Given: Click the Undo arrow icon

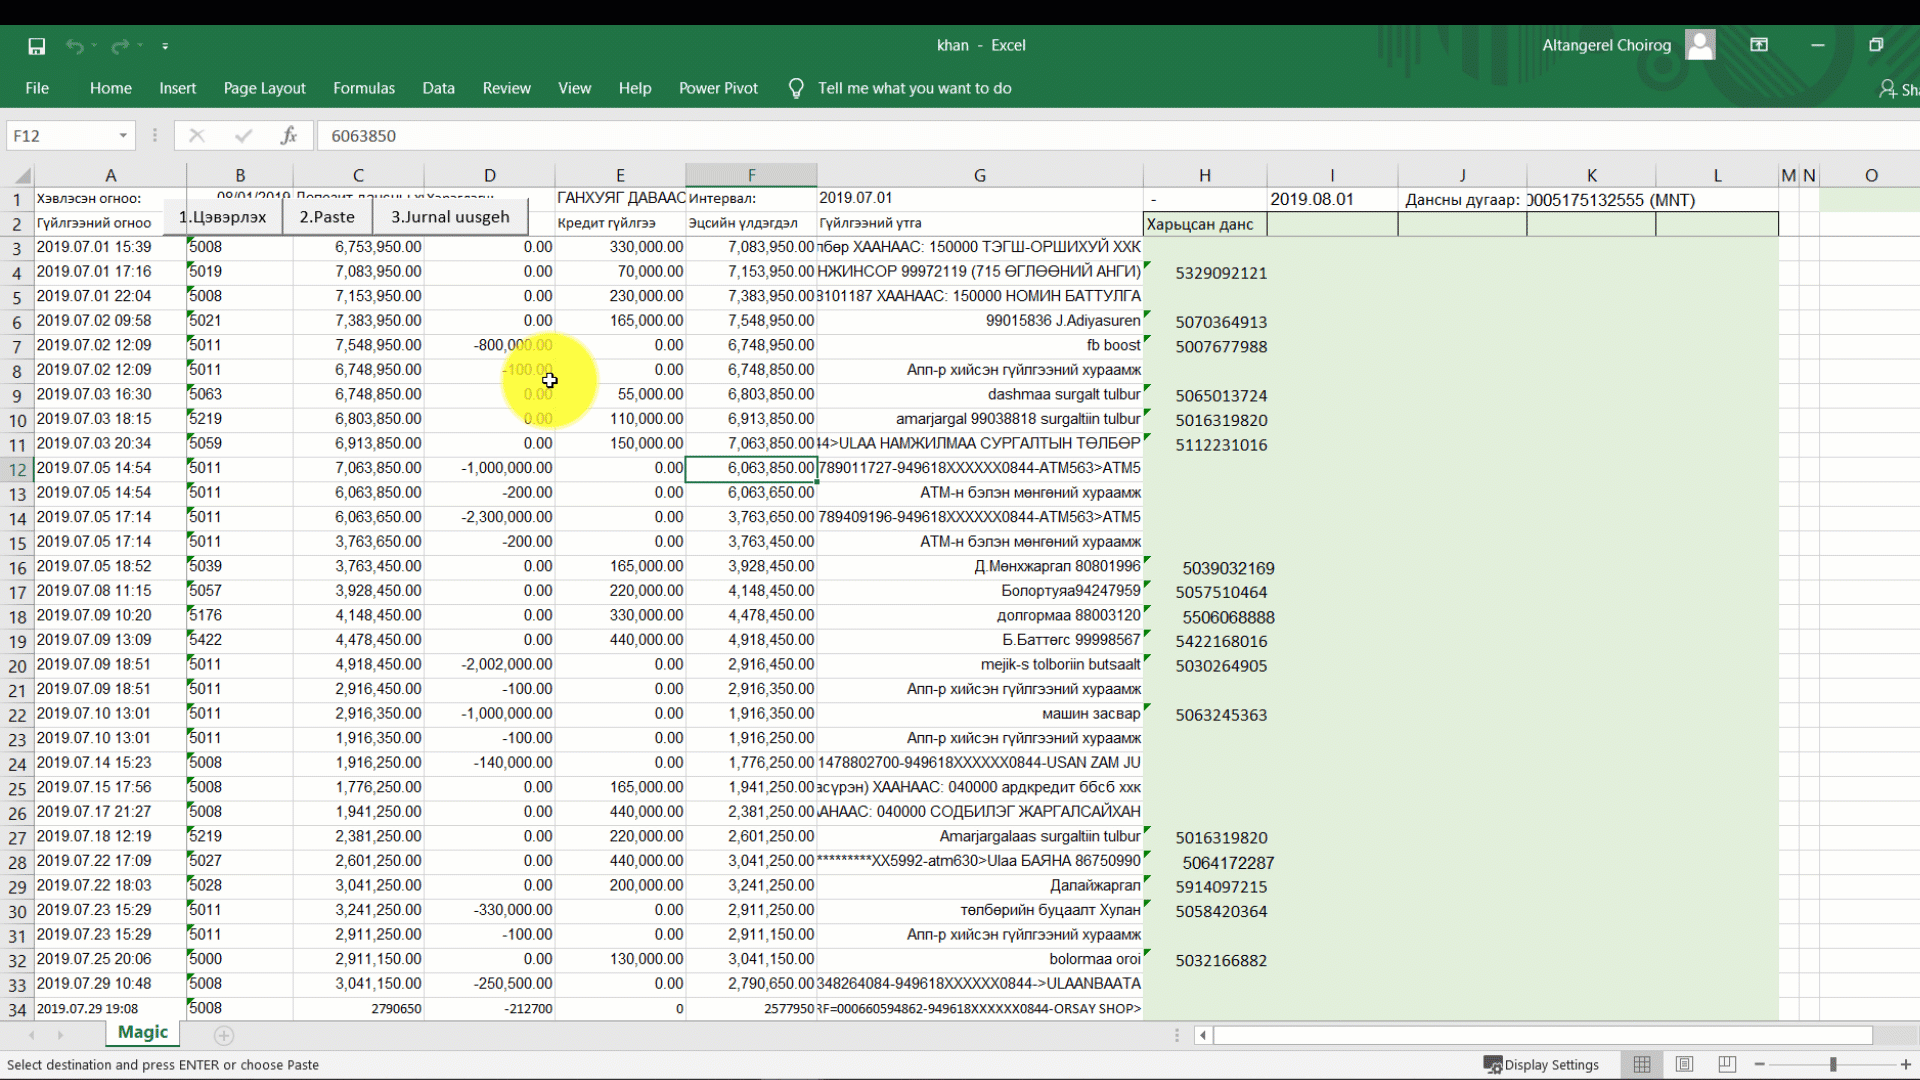Looking at the screenshot, I should (74, 46).
